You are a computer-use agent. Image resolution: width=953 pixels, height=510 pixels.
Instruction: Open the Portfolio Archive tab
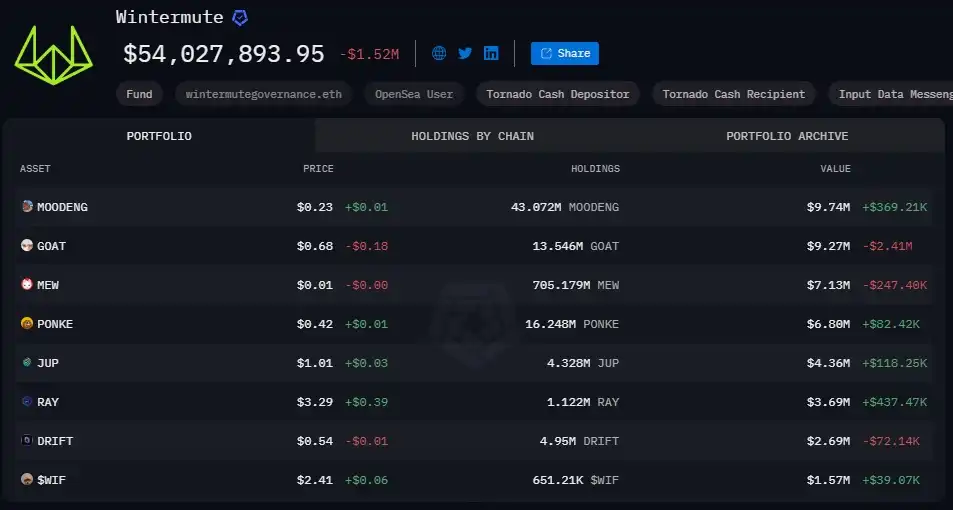click(786, 136)
